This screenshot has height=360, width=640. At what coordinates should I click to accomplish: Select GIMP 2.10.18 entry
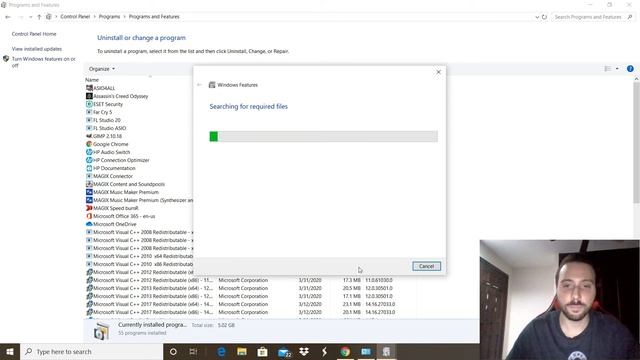[107, 136]
